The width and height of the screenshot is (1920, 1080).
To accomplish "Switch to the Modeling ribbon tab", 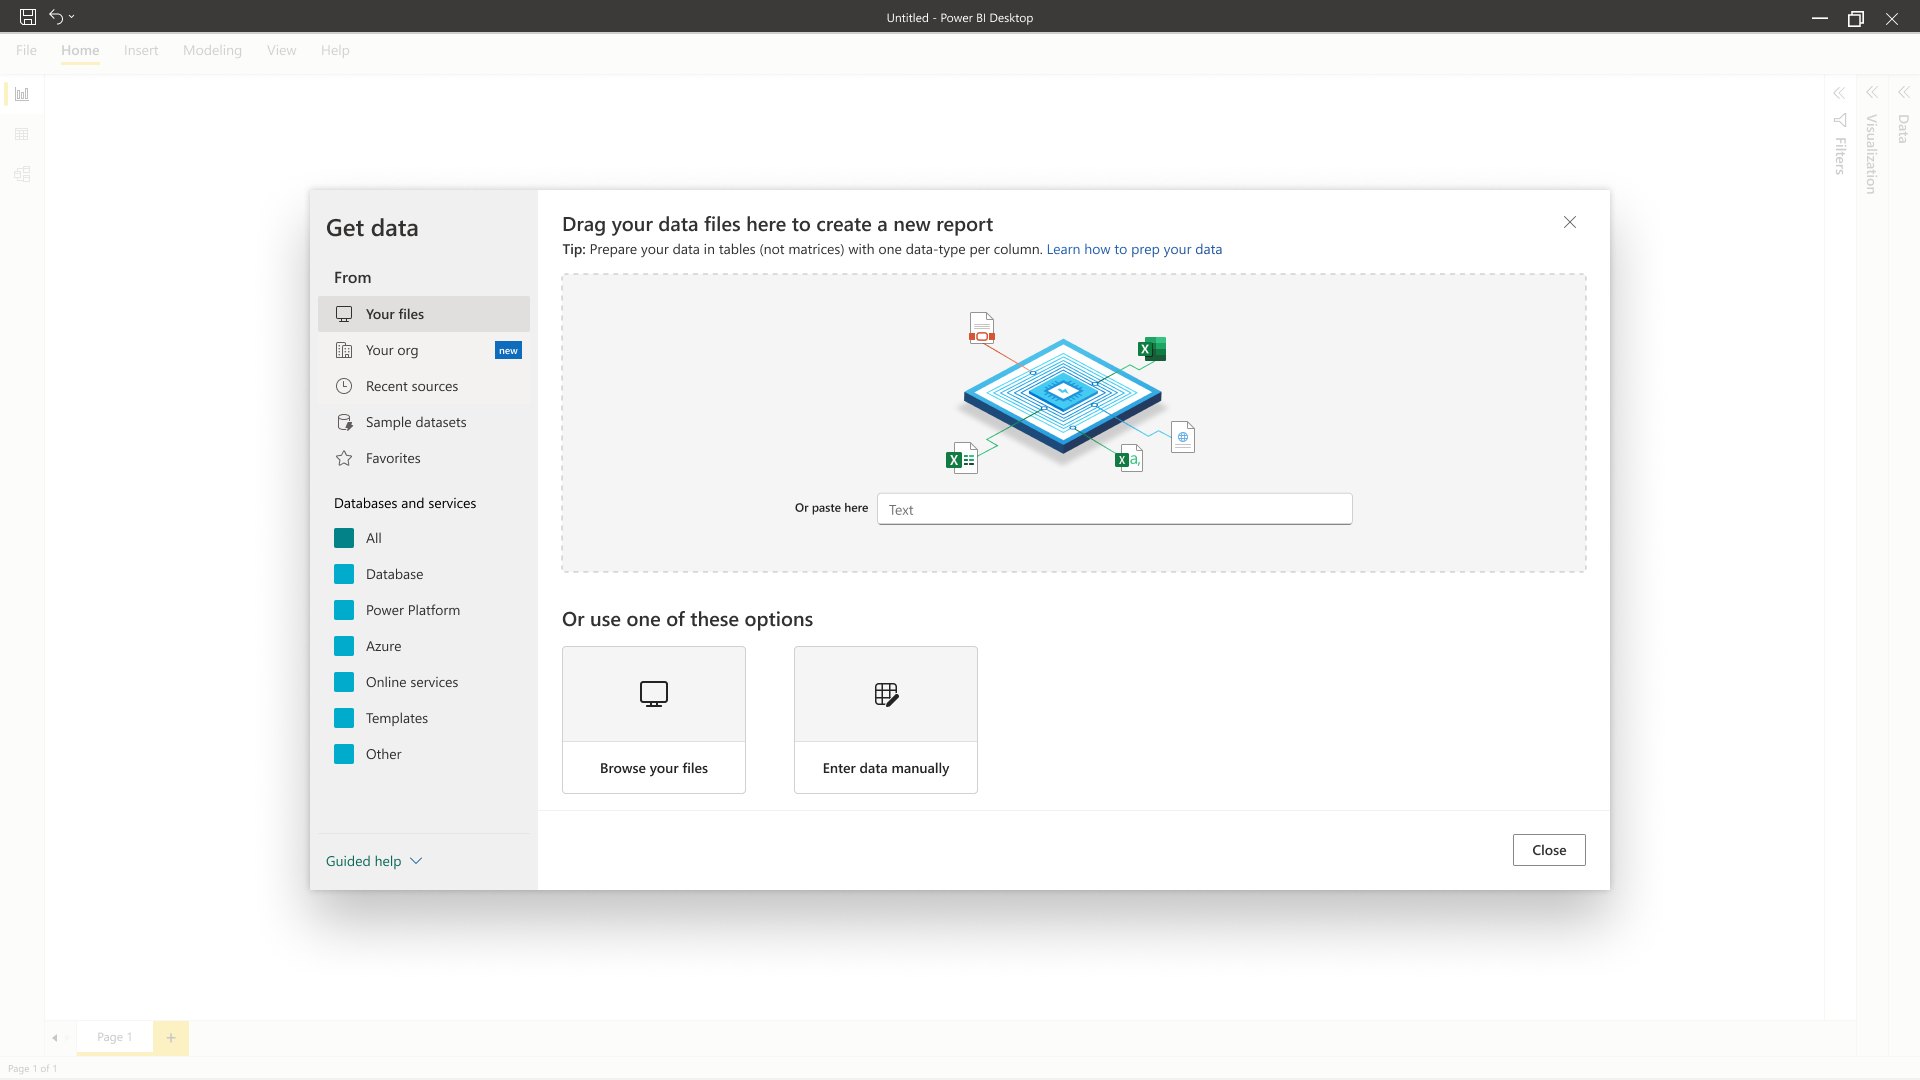I will [x=212, y=50].
